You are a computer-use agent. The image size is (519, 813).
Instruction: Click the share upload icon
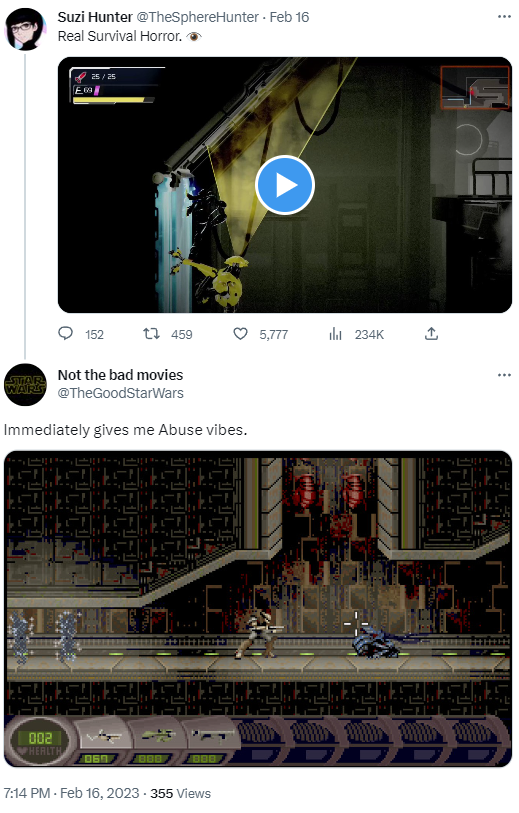point(431,333)
